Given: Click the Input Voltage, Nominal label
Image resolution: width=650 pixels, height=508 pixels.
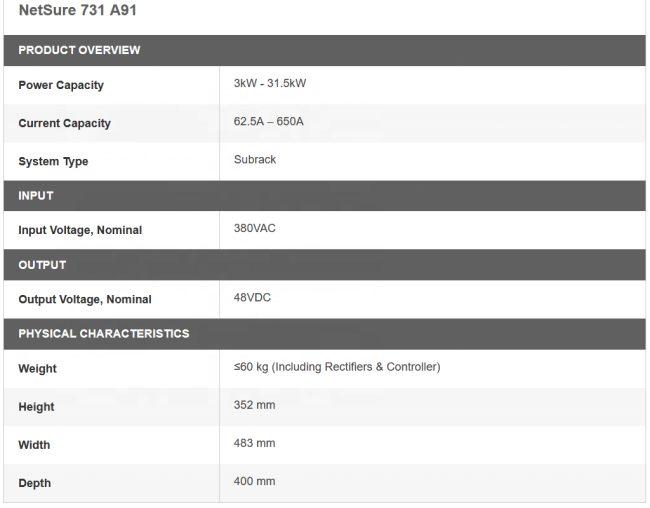Looking at the screenshot, I should (x=80, y=230).
